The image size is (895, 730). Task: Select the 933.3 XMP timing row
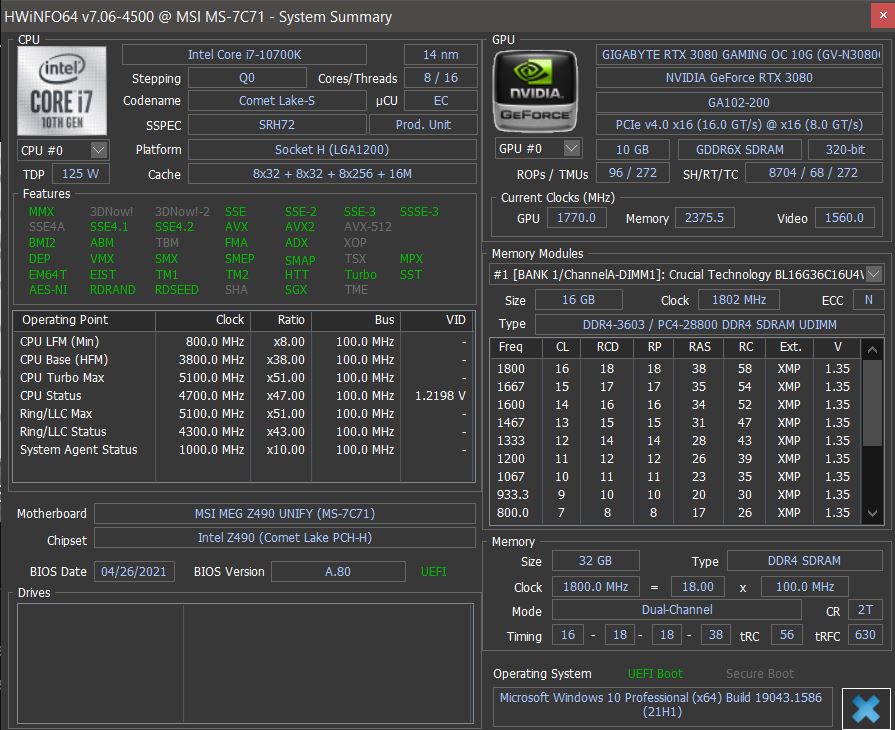pos(676,495)
